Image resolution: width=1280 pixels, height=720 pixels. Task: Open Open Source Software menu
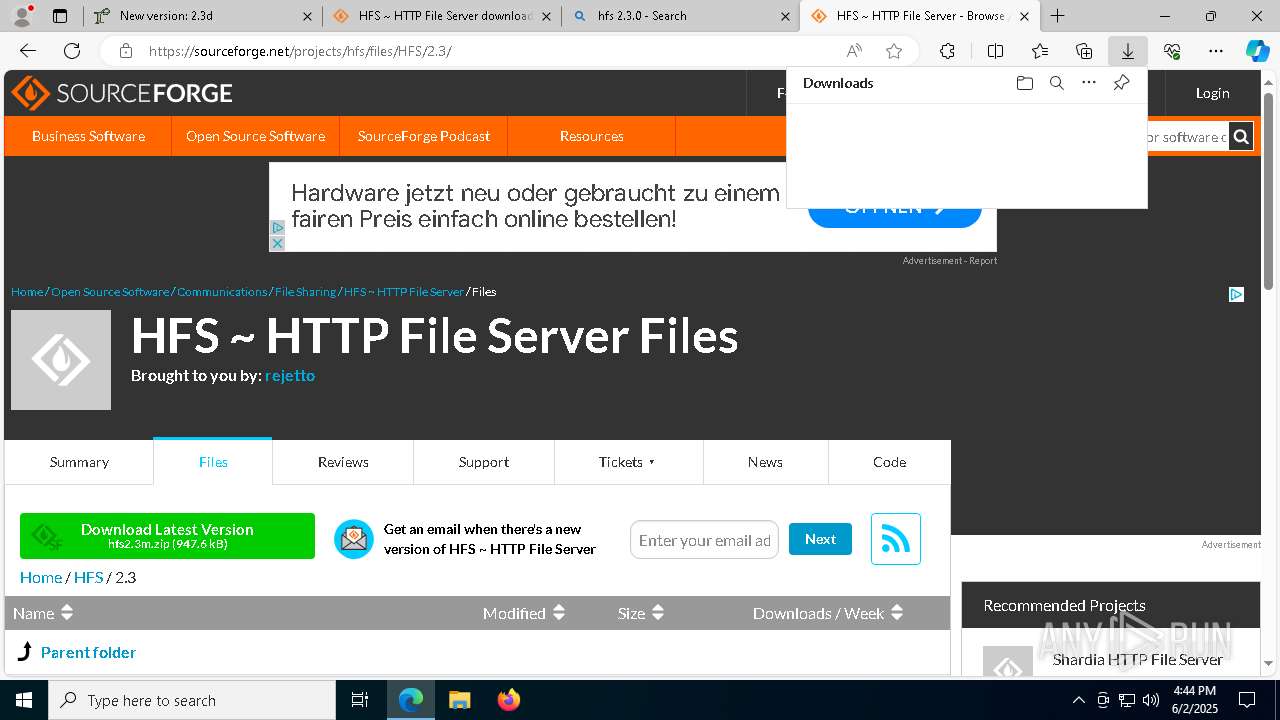click(255, 136)
